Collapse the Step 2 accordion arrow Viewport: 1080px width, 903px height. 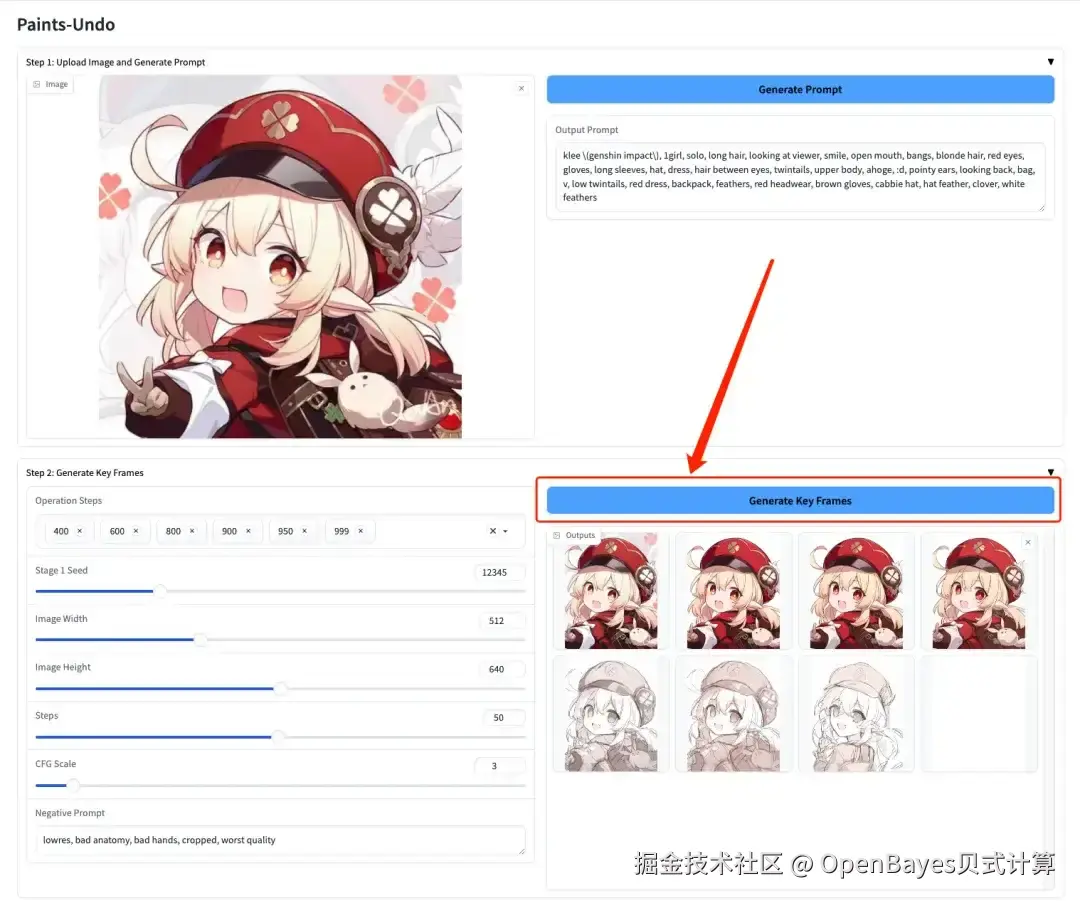pos(1050,473)
